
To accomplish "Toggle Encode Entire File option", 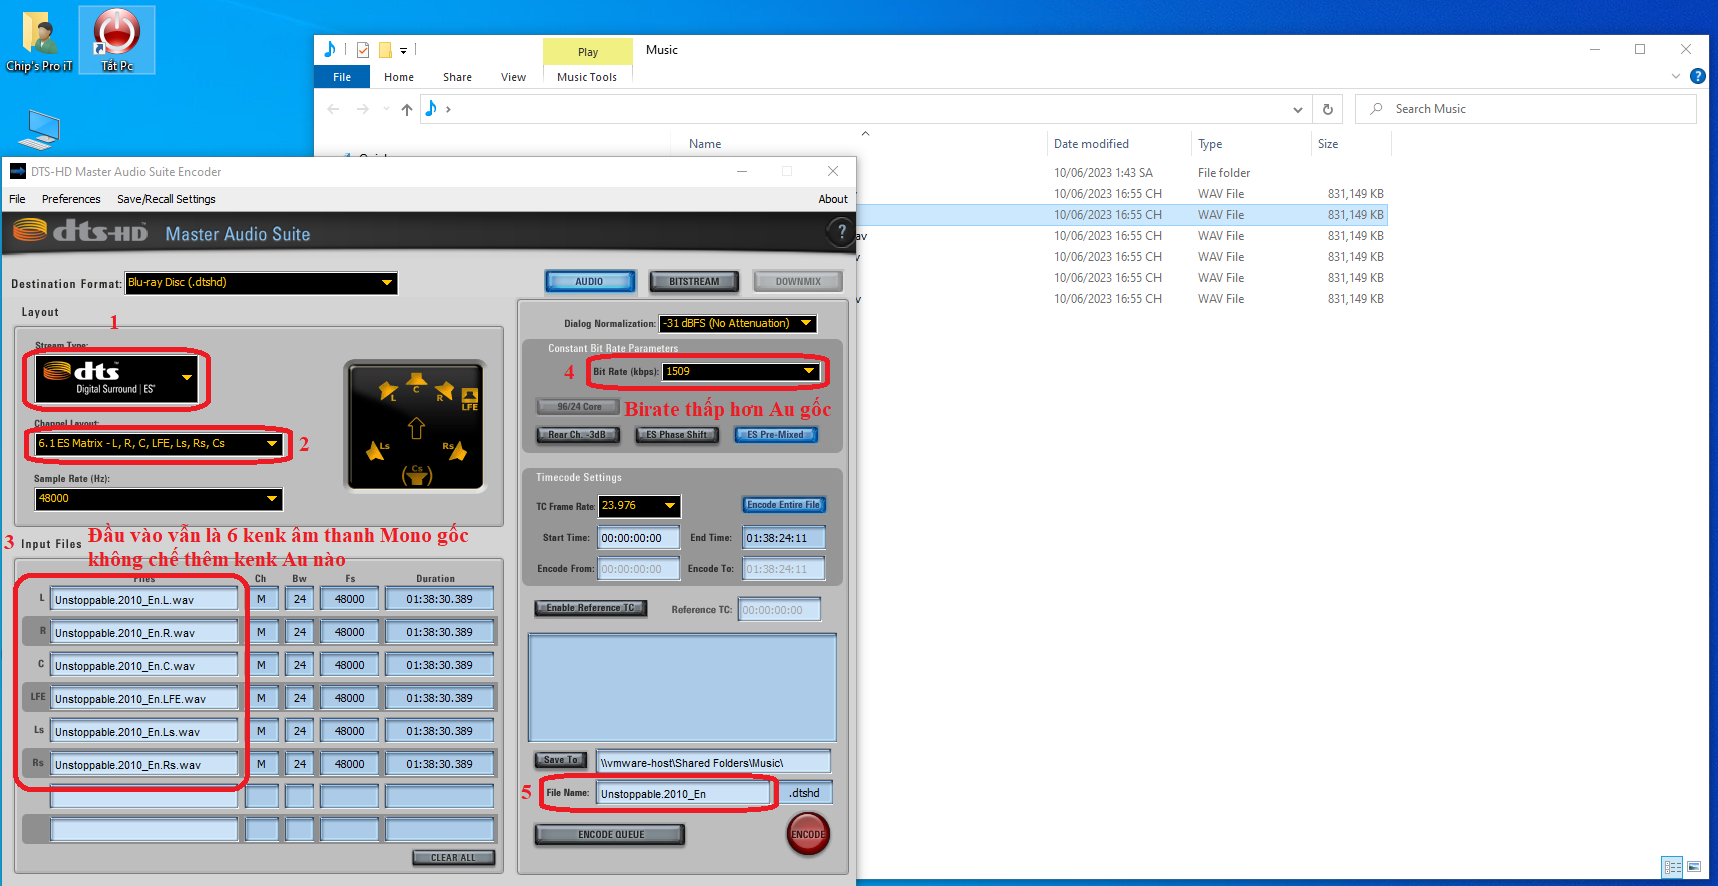I will click(783, 505).
